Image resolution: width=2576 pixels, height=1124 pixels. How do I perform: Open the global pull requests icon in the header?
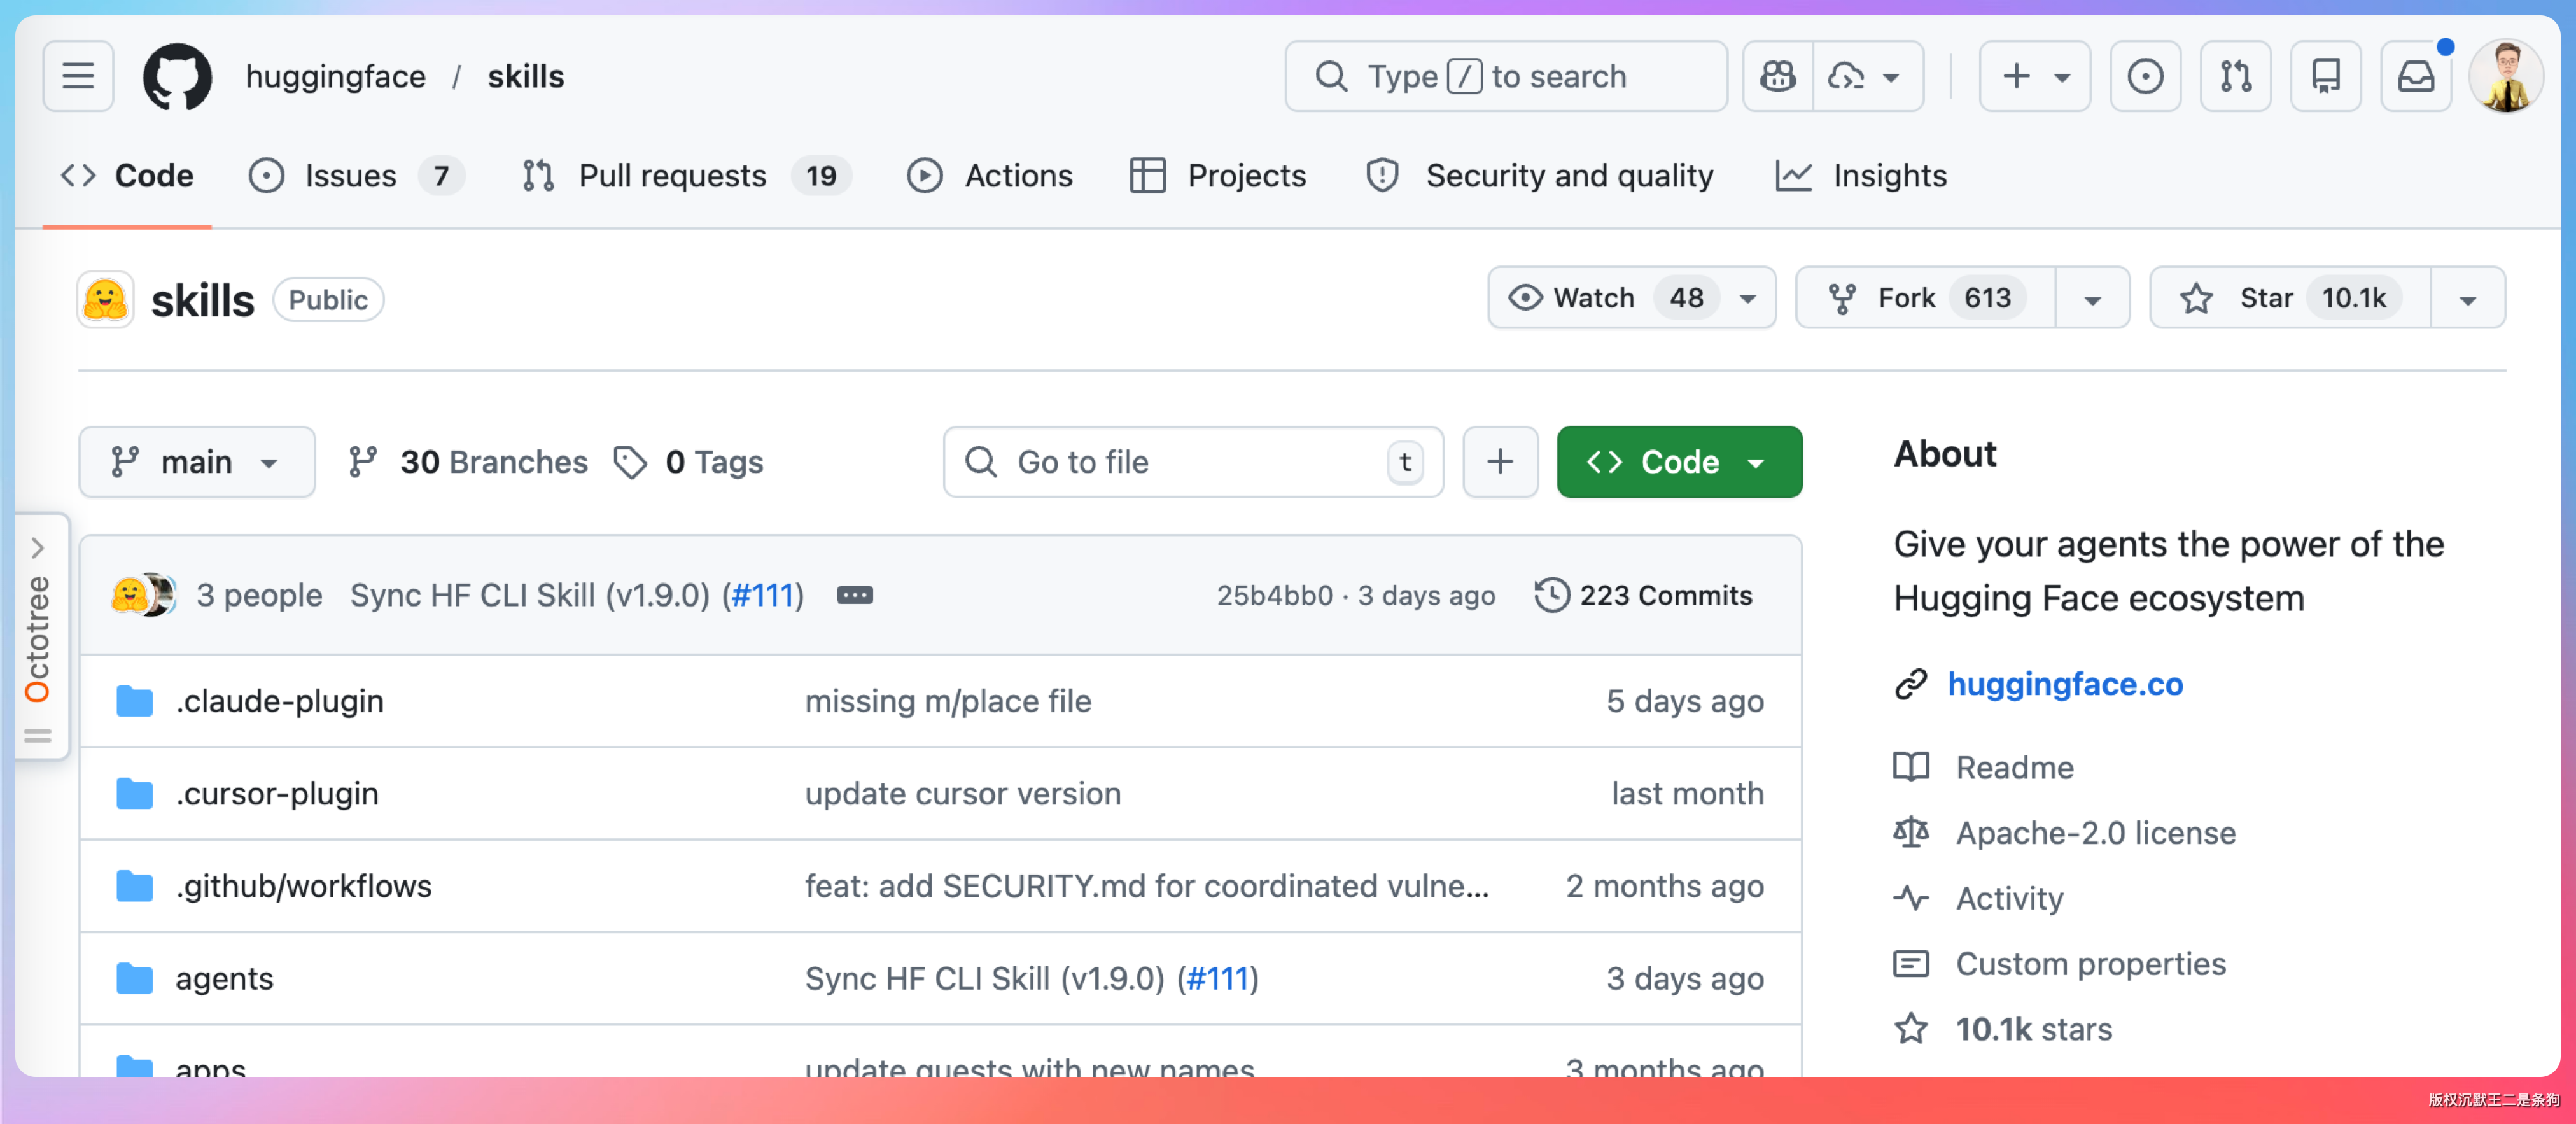[2235, 76]
